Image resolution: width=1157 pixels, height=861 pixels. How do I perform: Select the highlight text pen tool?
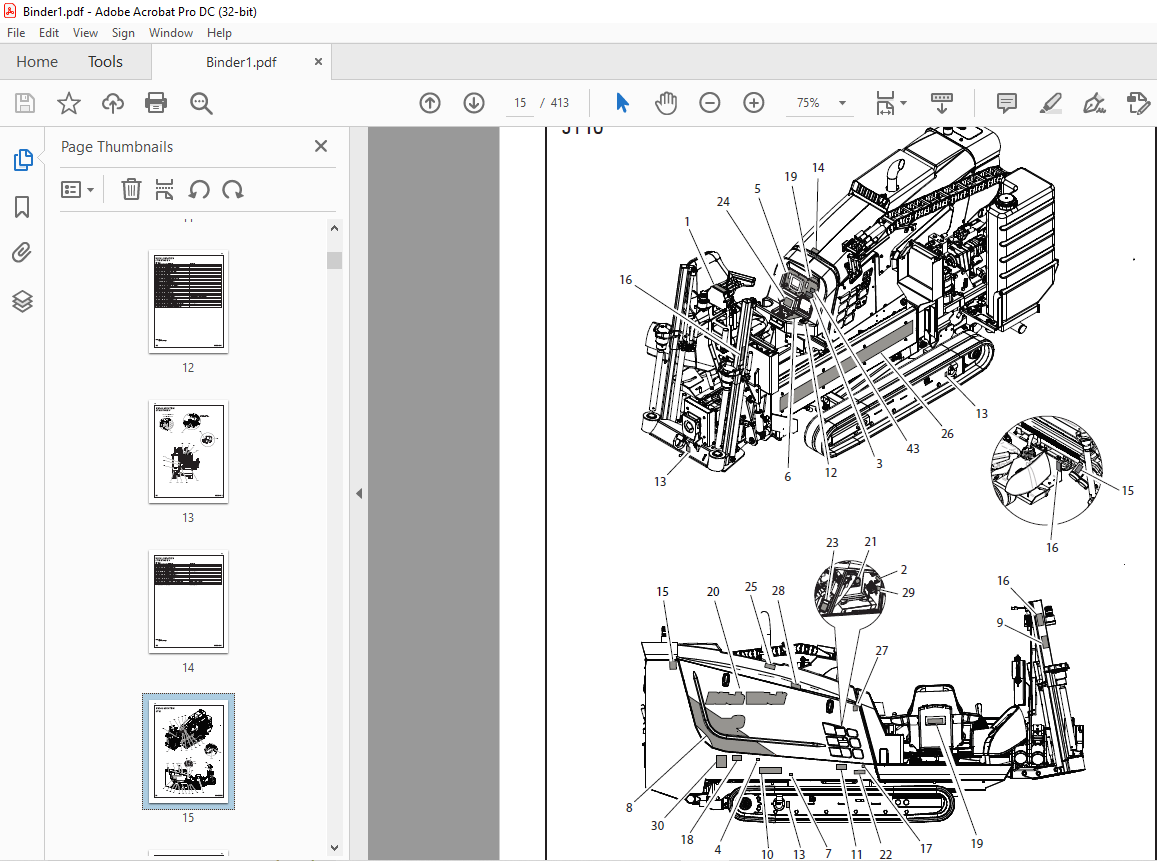pos(1051,103)
